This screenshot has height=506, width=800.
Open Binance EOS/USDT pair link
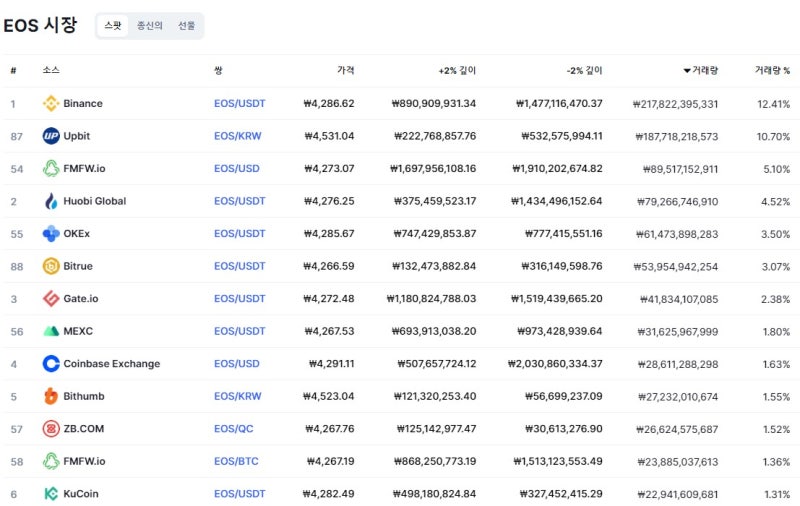[x=239, y=104]
